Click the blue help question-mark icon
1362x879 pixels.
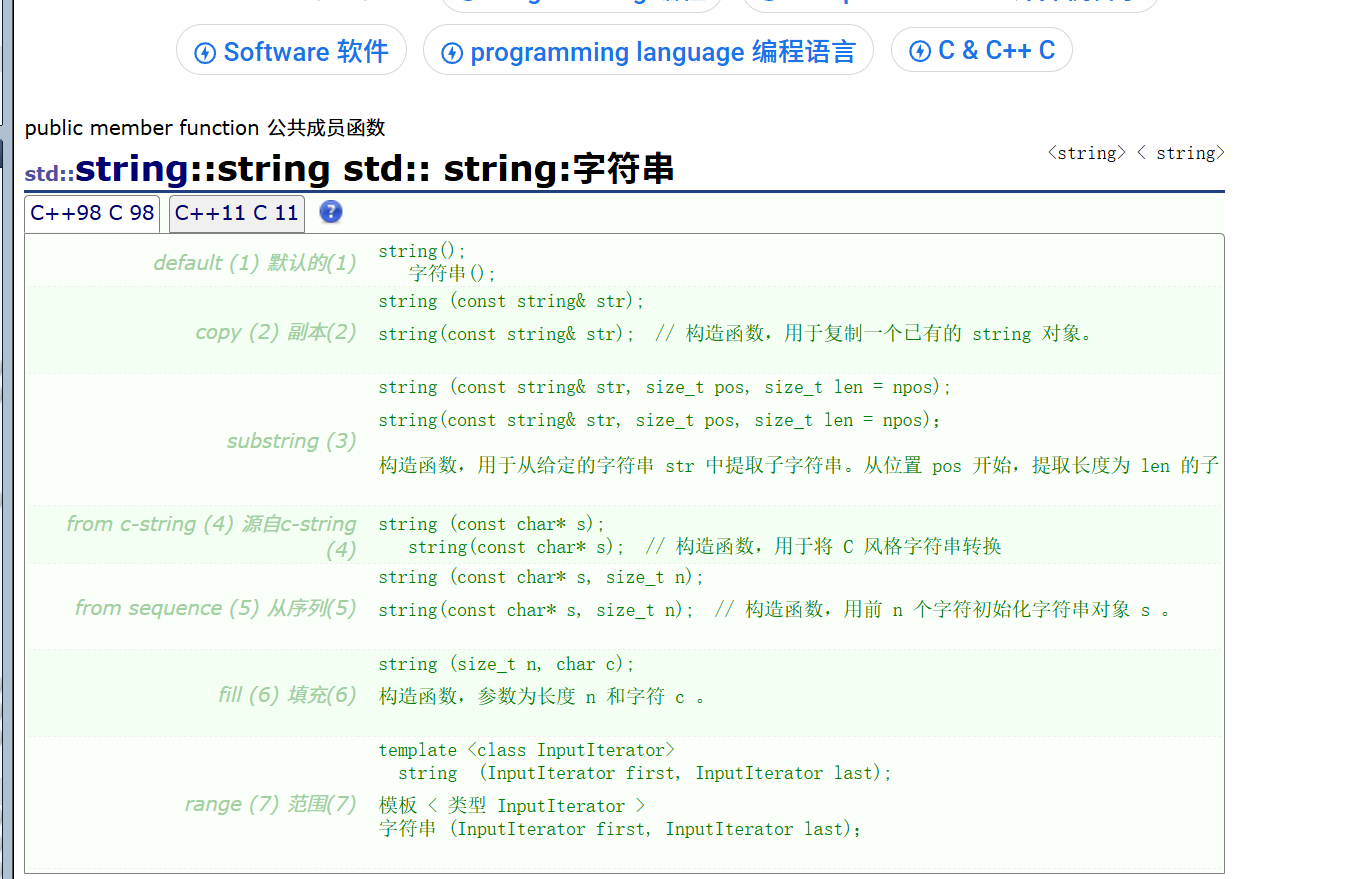331,212
